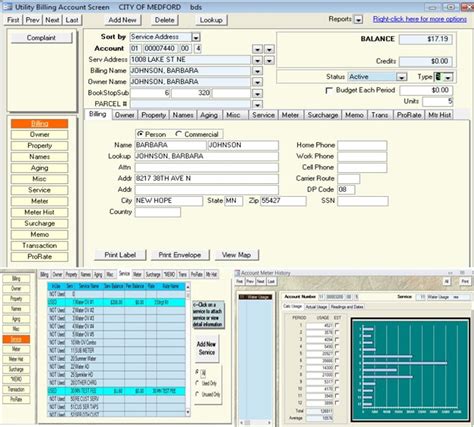Open the PARCEL # dropdown arrow
This screenshot has height=427, width=474.
click(257, 105)
